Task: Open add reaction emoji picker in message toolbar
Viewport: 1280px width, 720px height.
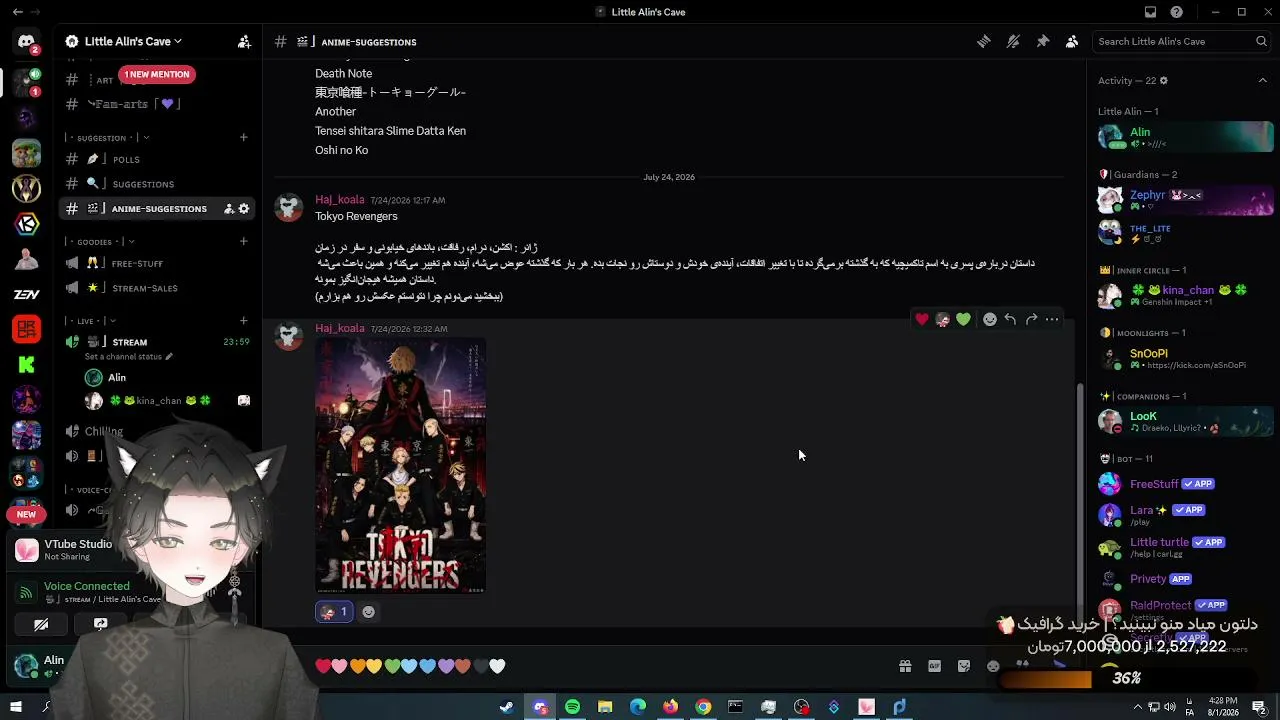Action: tap(990, 319)
